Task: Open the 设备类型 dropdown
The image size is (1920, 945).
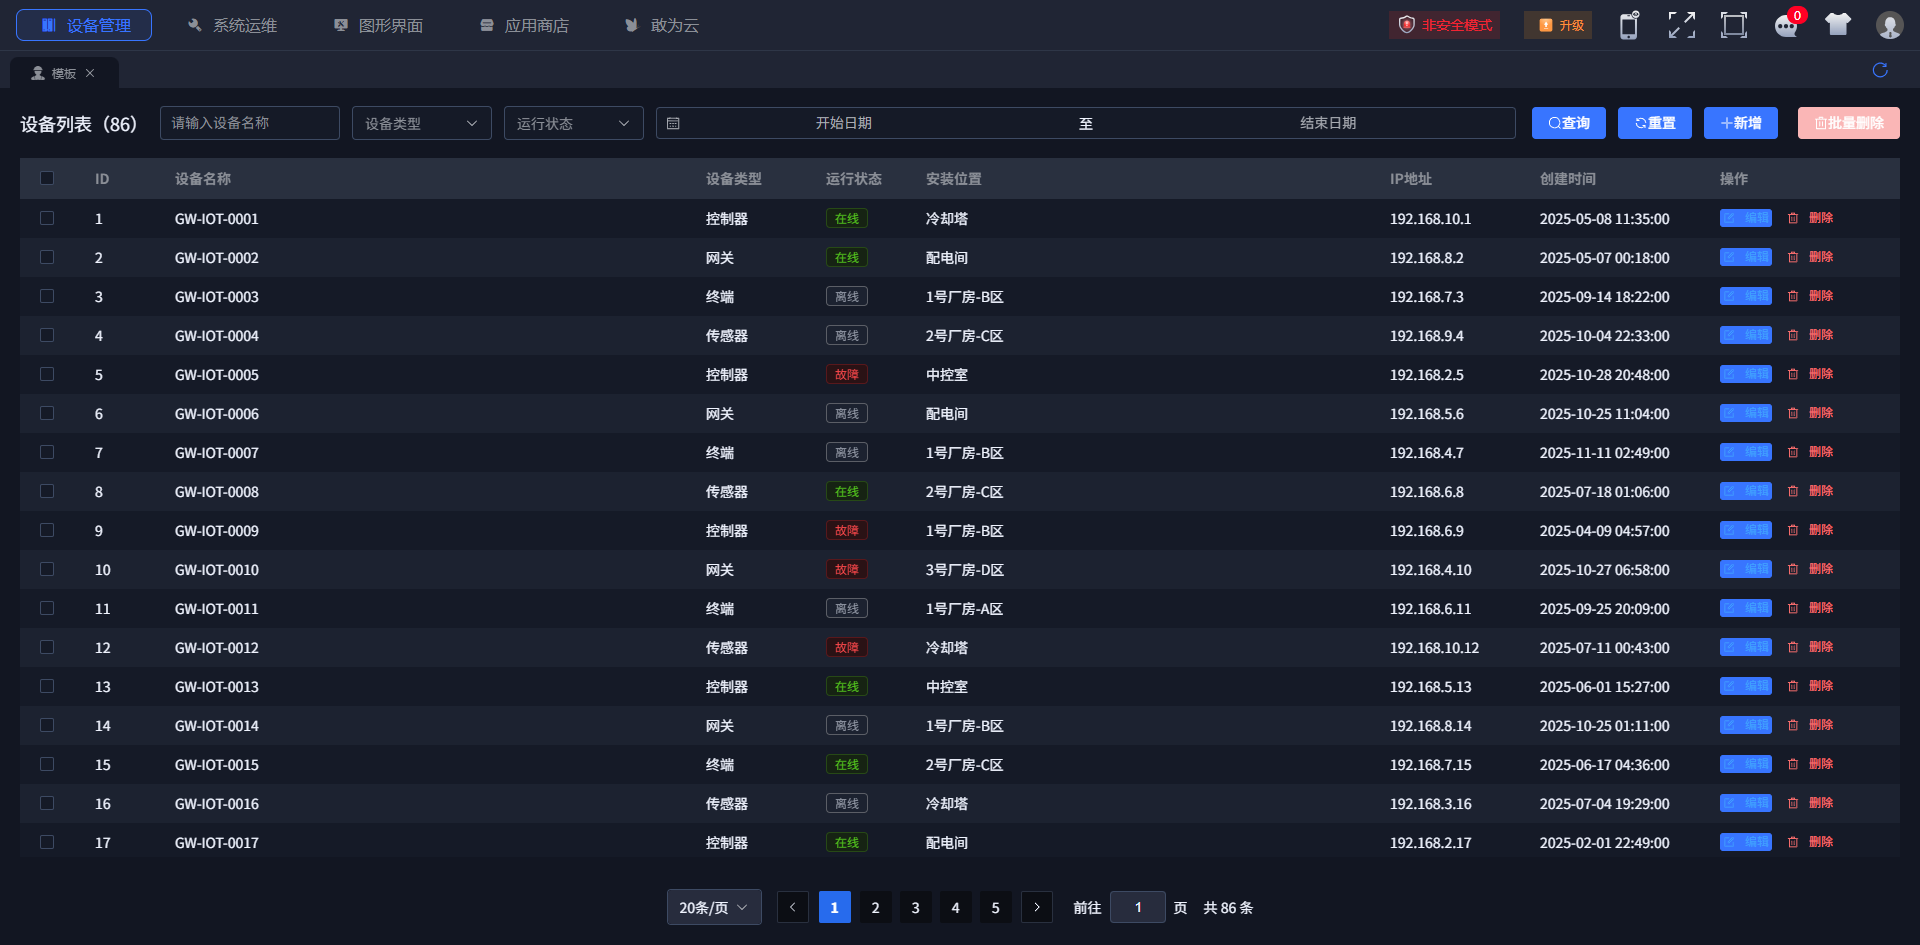Action: tap(422, 123)
